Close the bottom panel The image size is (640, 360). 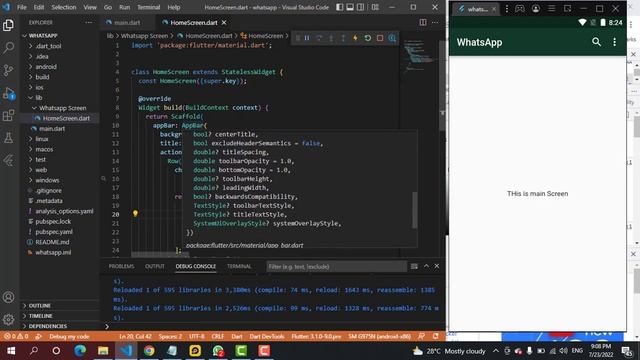[x=437, y=266]
